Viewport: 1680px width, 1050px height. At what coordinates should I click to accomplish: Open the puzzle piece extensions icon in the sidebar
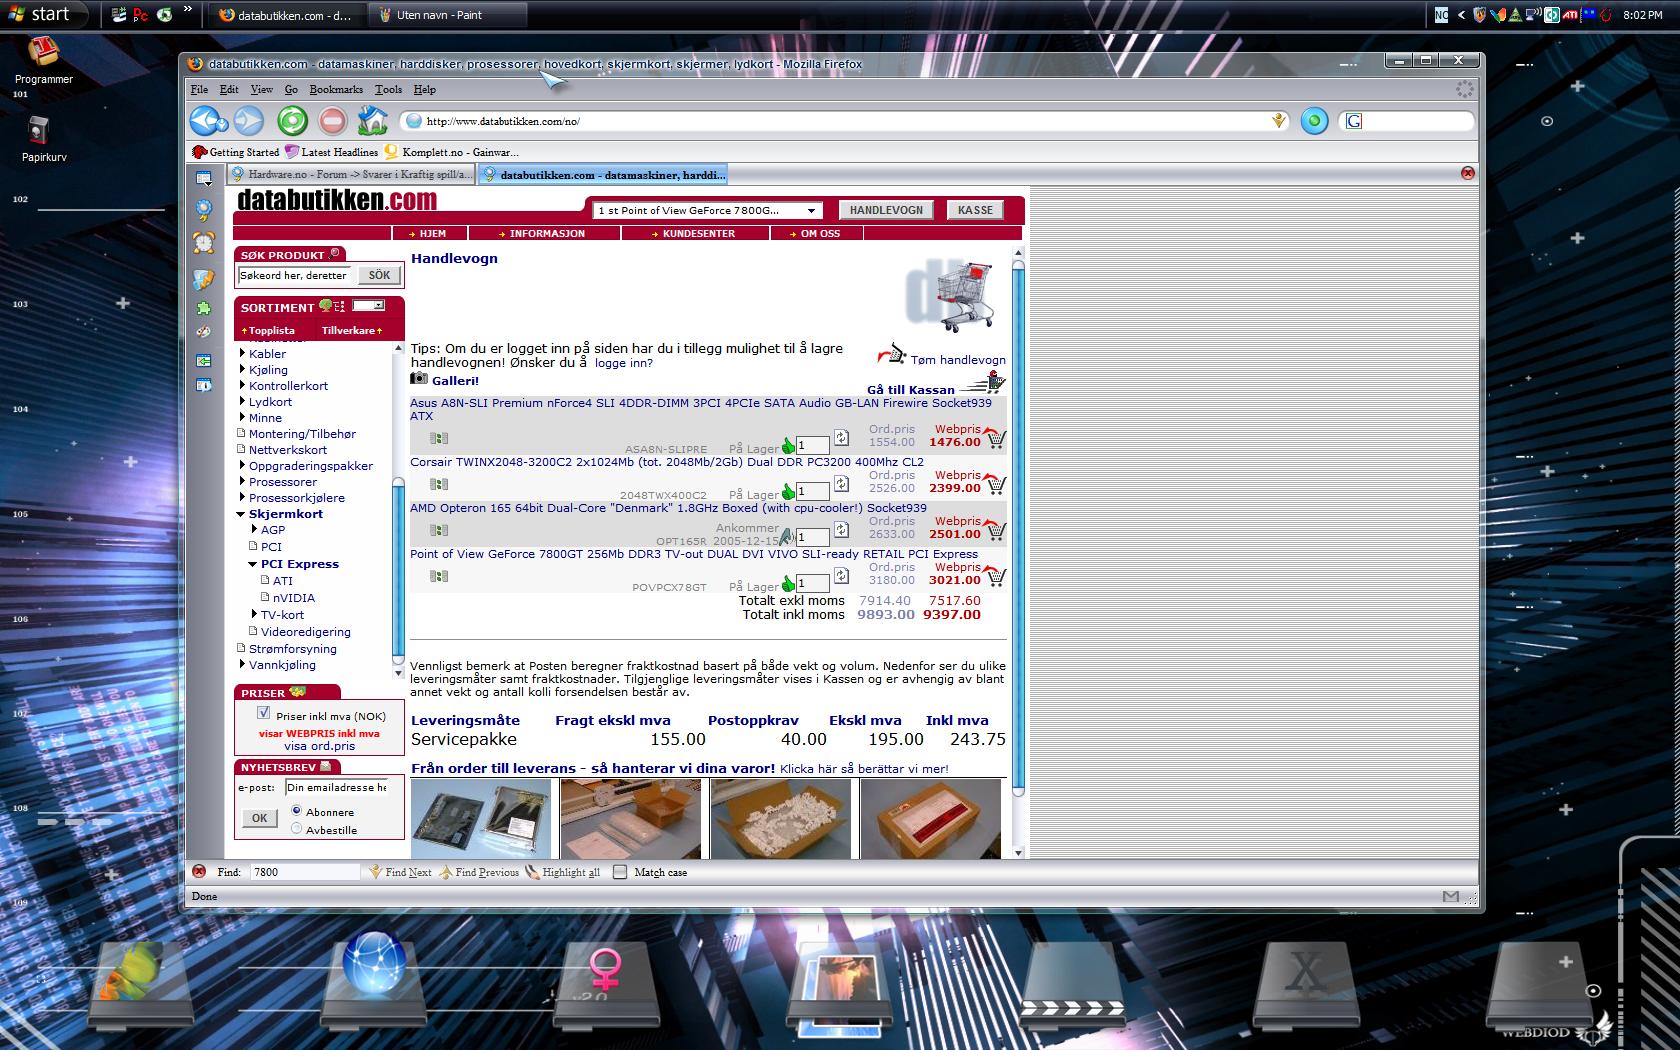pos(204,309)
